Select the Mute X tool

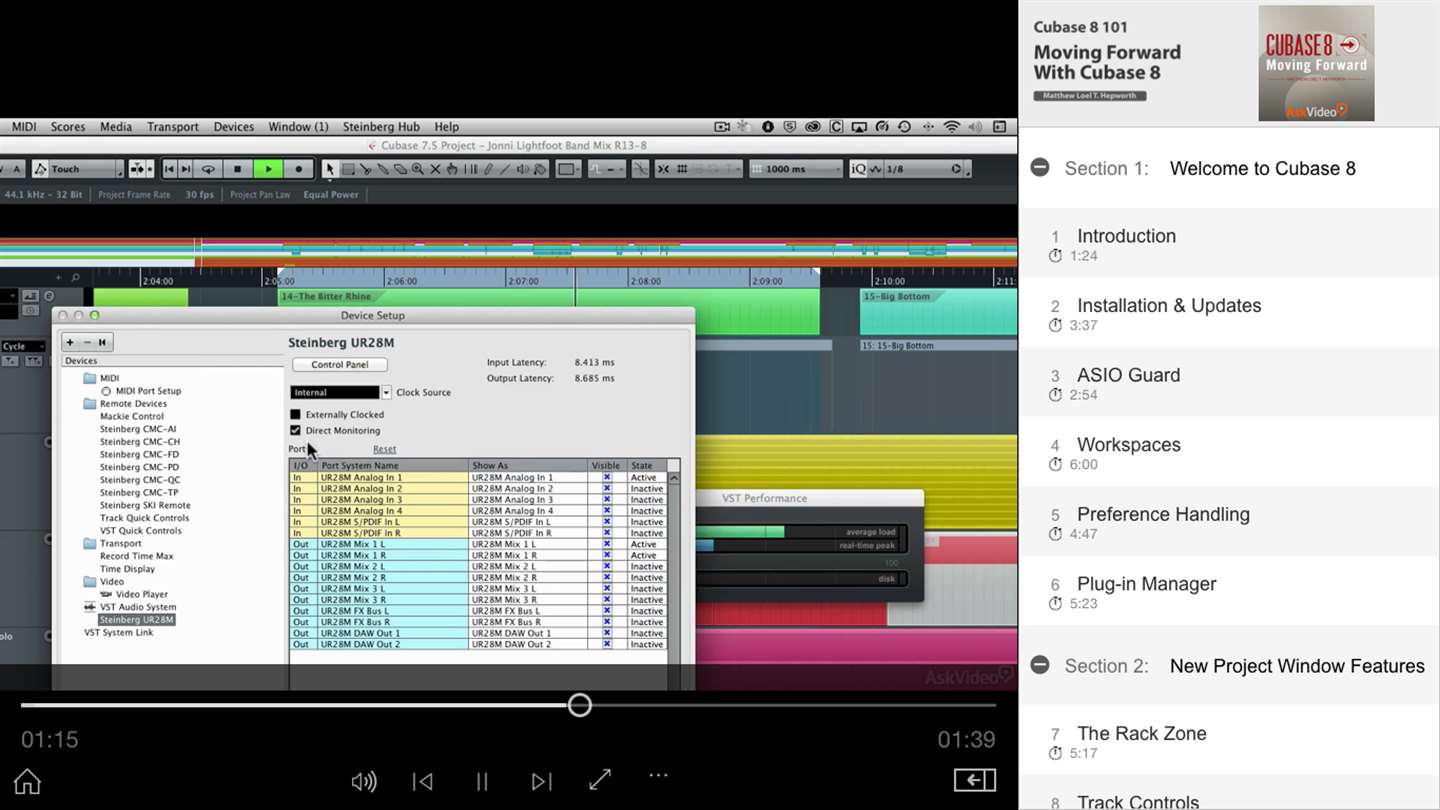[435, 169]
